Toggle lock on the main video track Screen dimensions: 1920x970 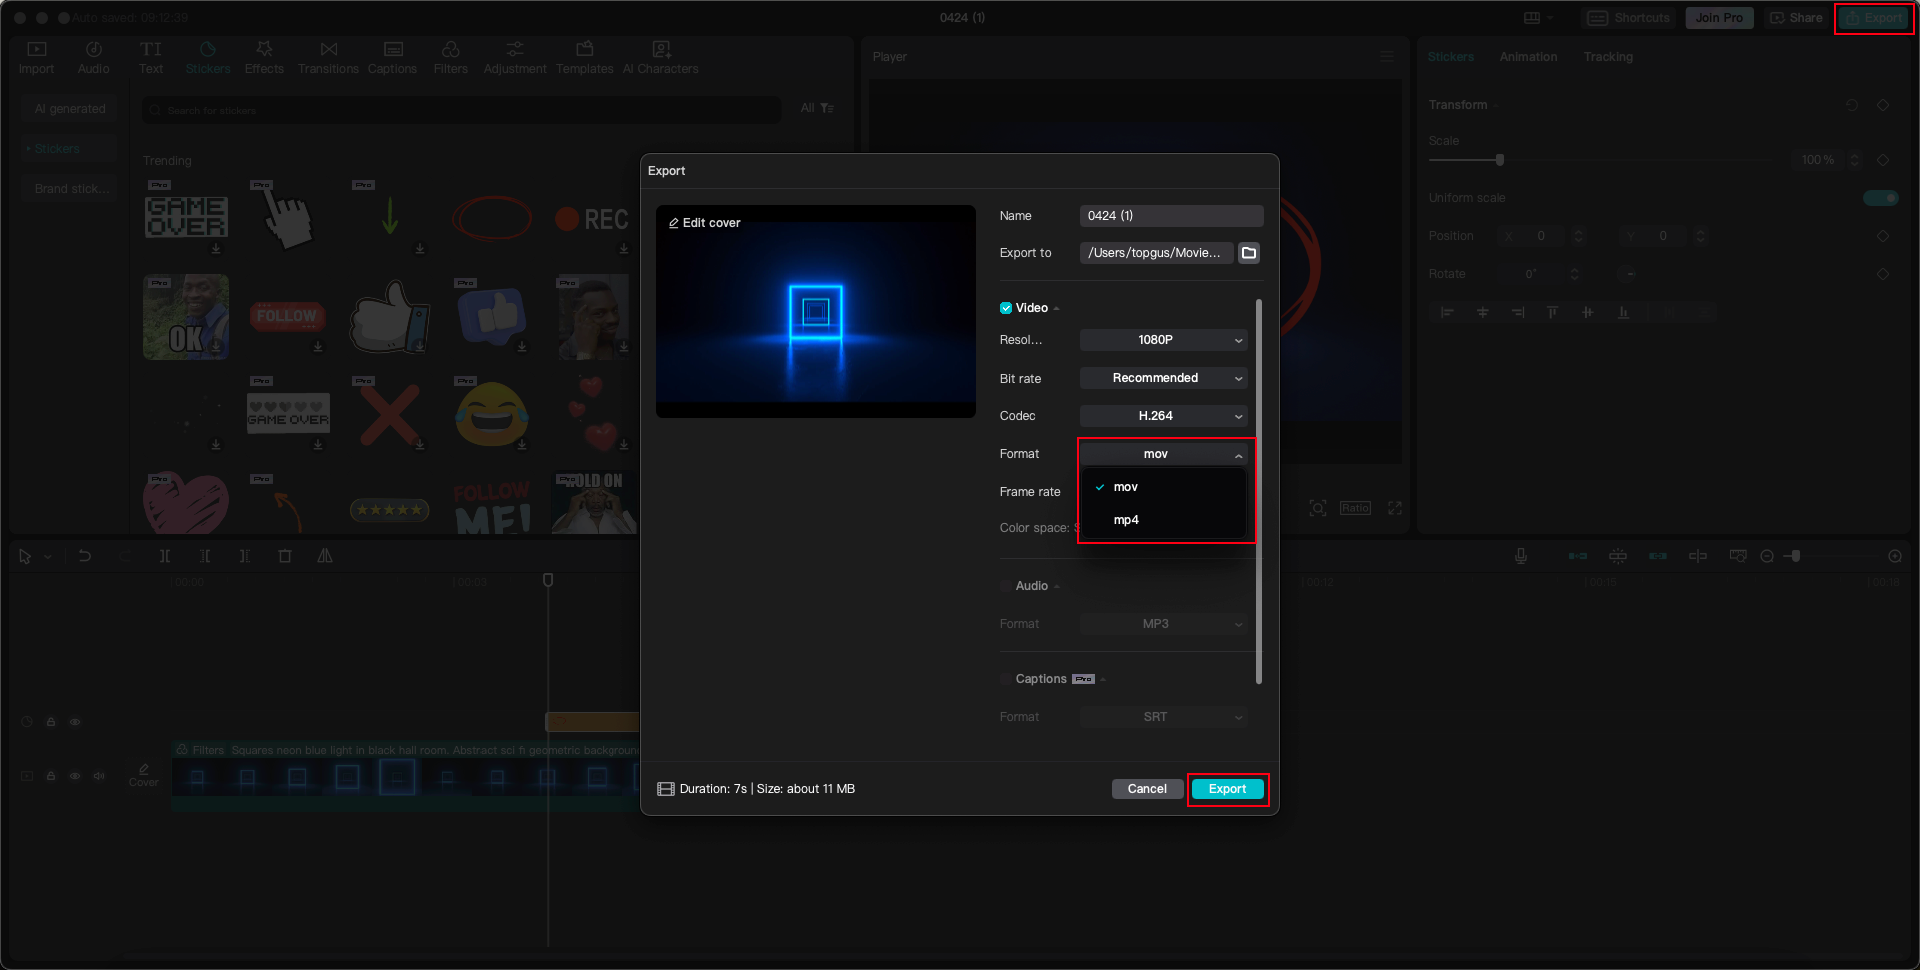(x=51, y=776)
